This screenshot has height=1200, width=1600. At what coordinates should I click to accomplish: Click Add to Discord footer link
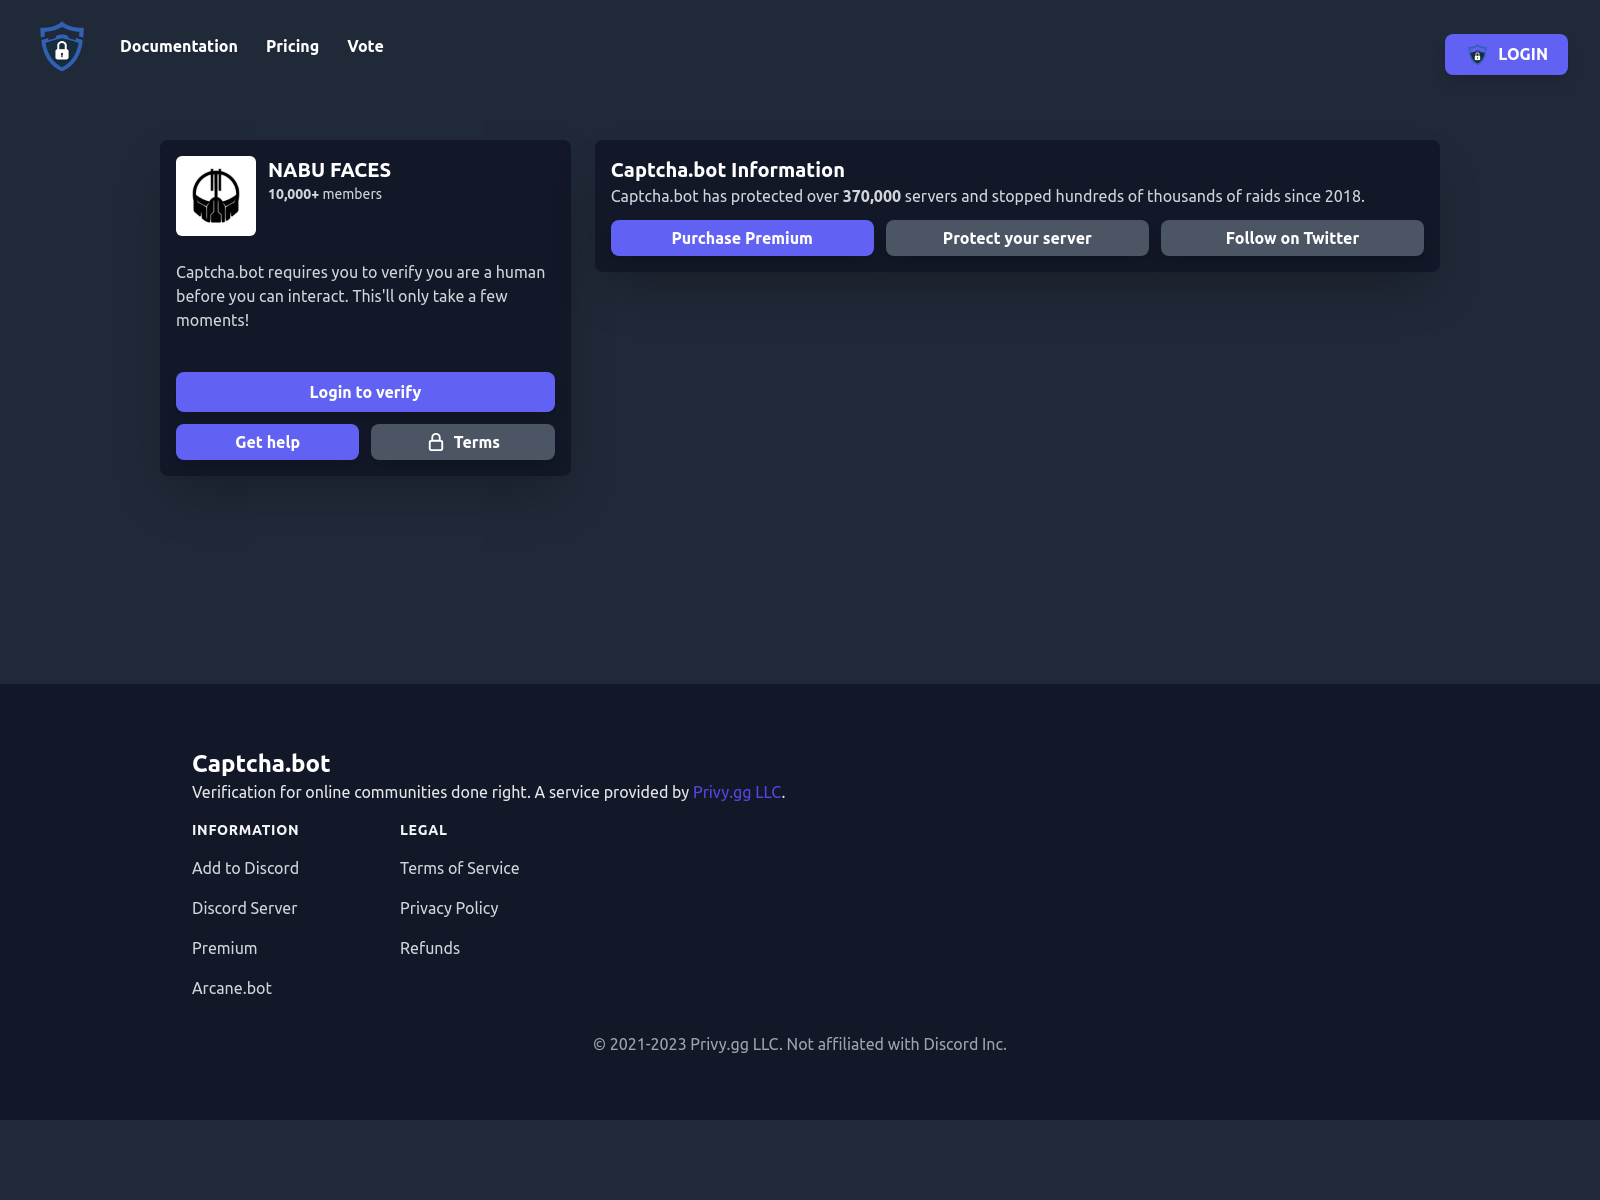pos(245,868)
